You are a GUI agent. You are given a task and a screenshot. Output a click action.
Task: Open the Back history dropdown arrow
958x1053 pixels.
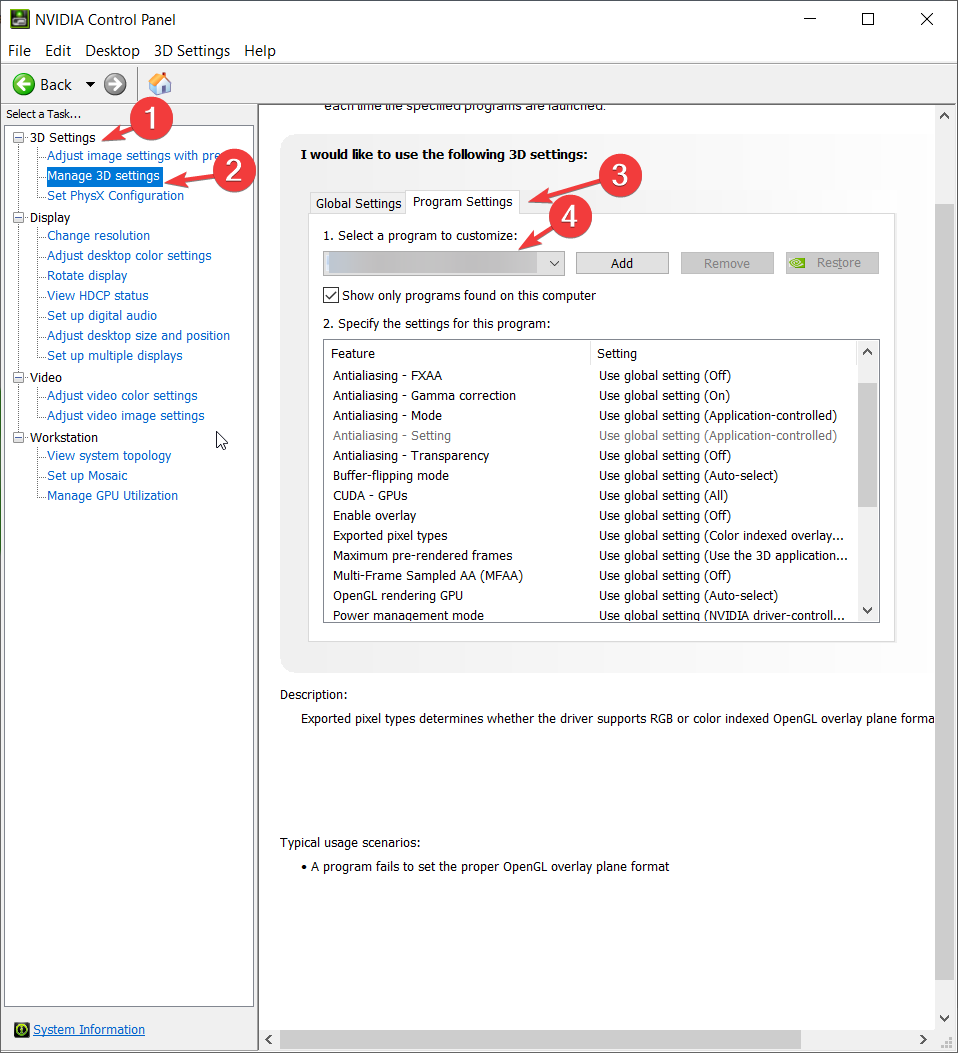90,85
